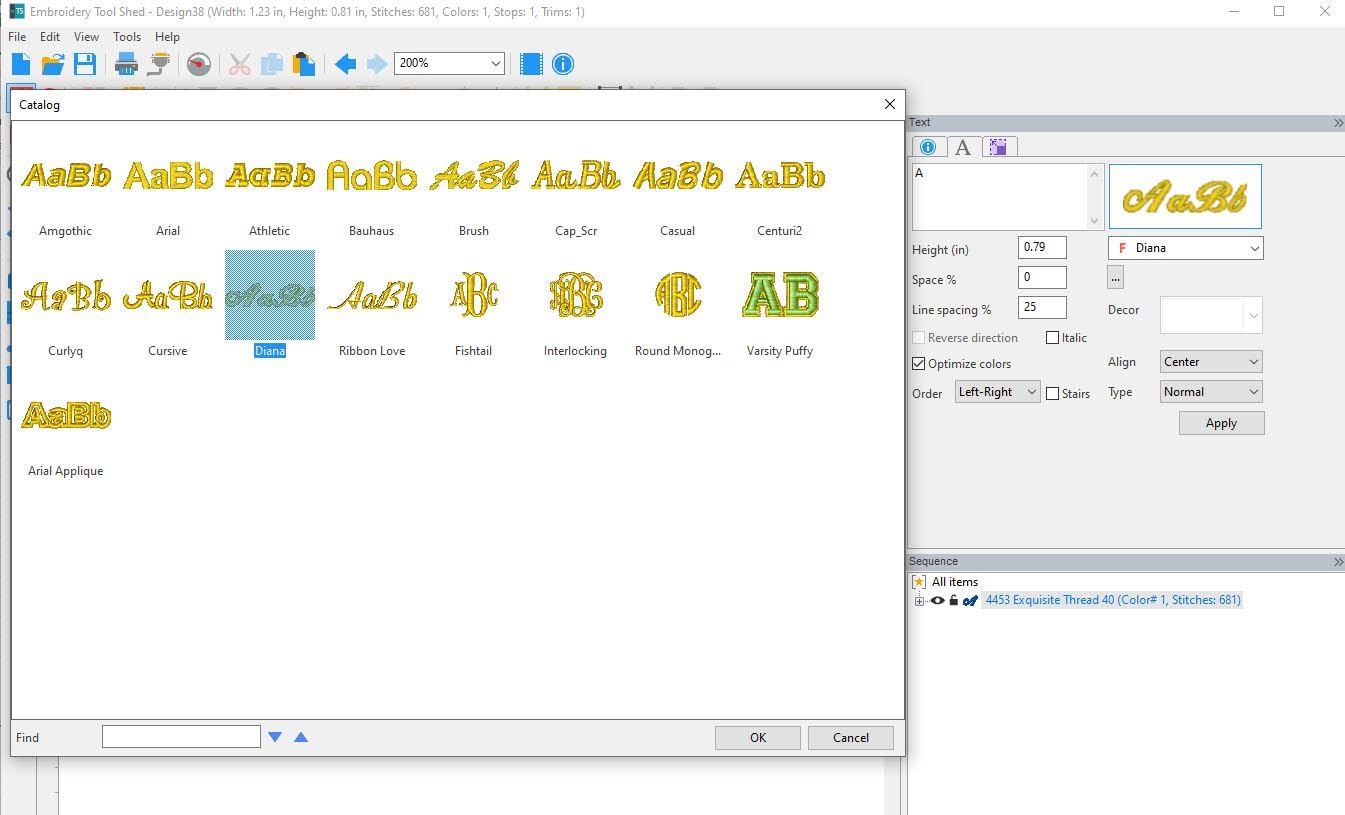Click OK in the Catalog dialog
This screenshot has height=815, width=1345.
(x=757, y=737)
